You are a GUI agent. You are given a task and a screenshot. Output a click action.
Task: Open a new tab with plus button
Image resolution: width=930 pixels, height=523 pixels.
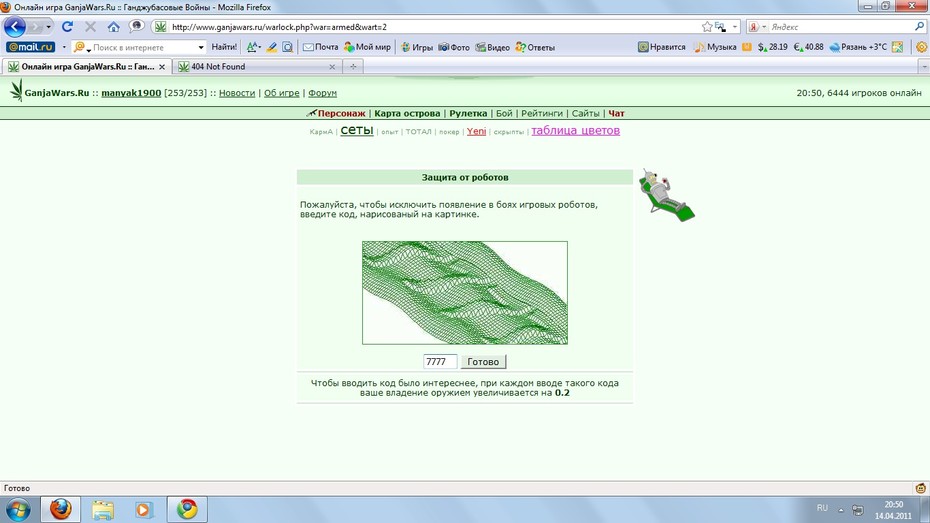(353, 66)
